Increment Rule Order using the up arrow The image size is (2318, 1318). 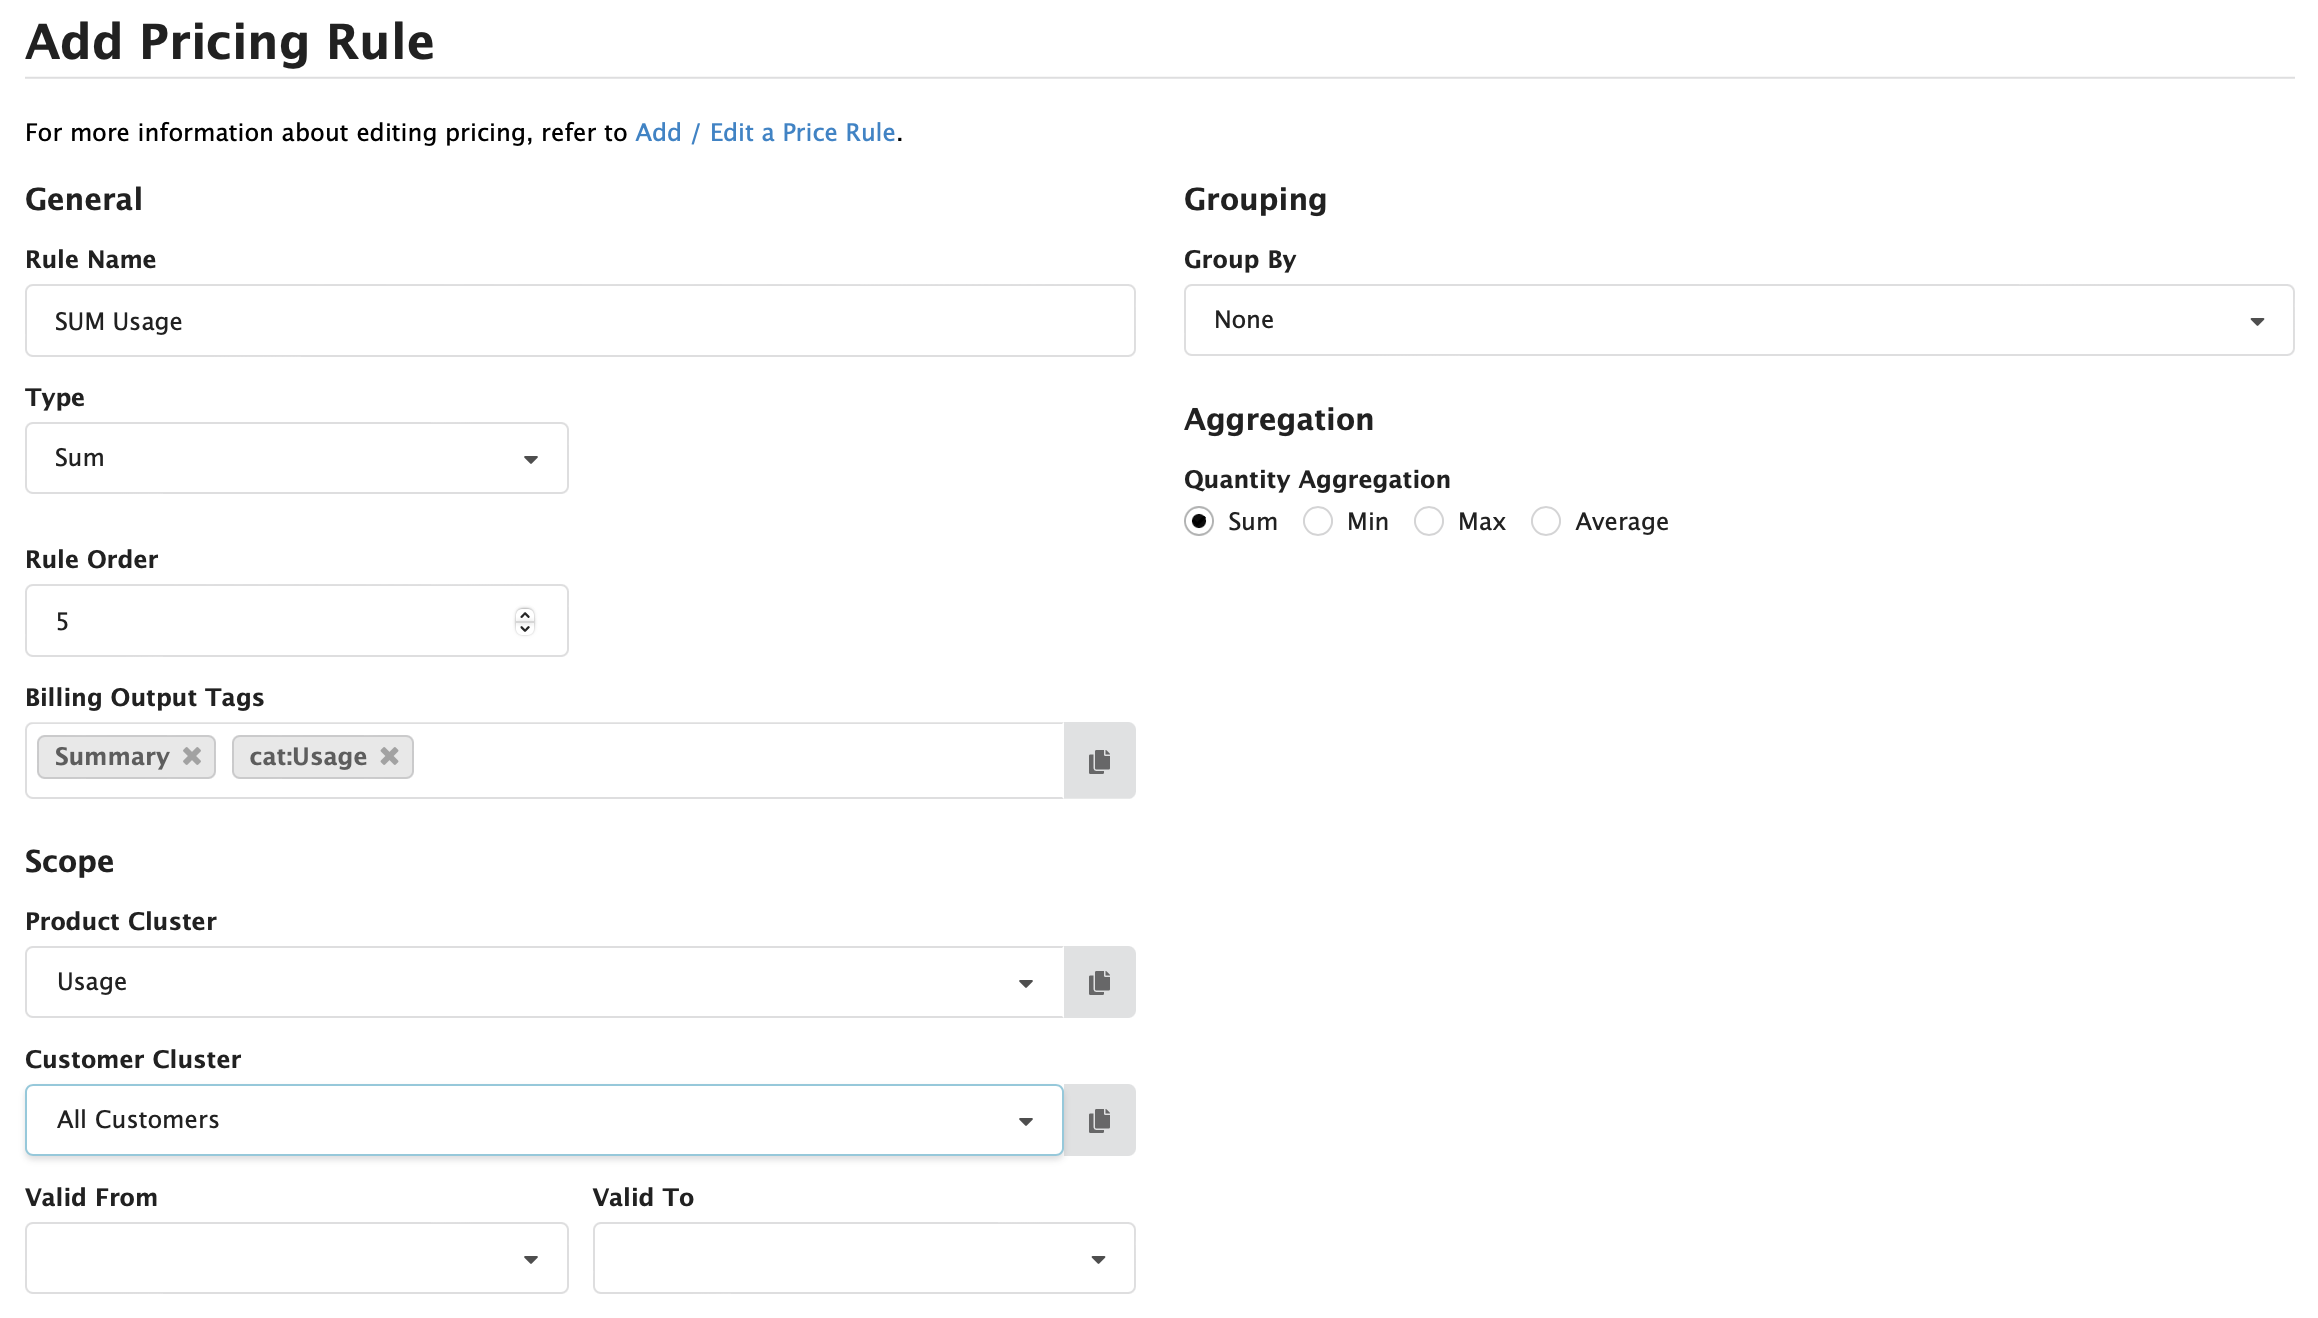point(524,614)
